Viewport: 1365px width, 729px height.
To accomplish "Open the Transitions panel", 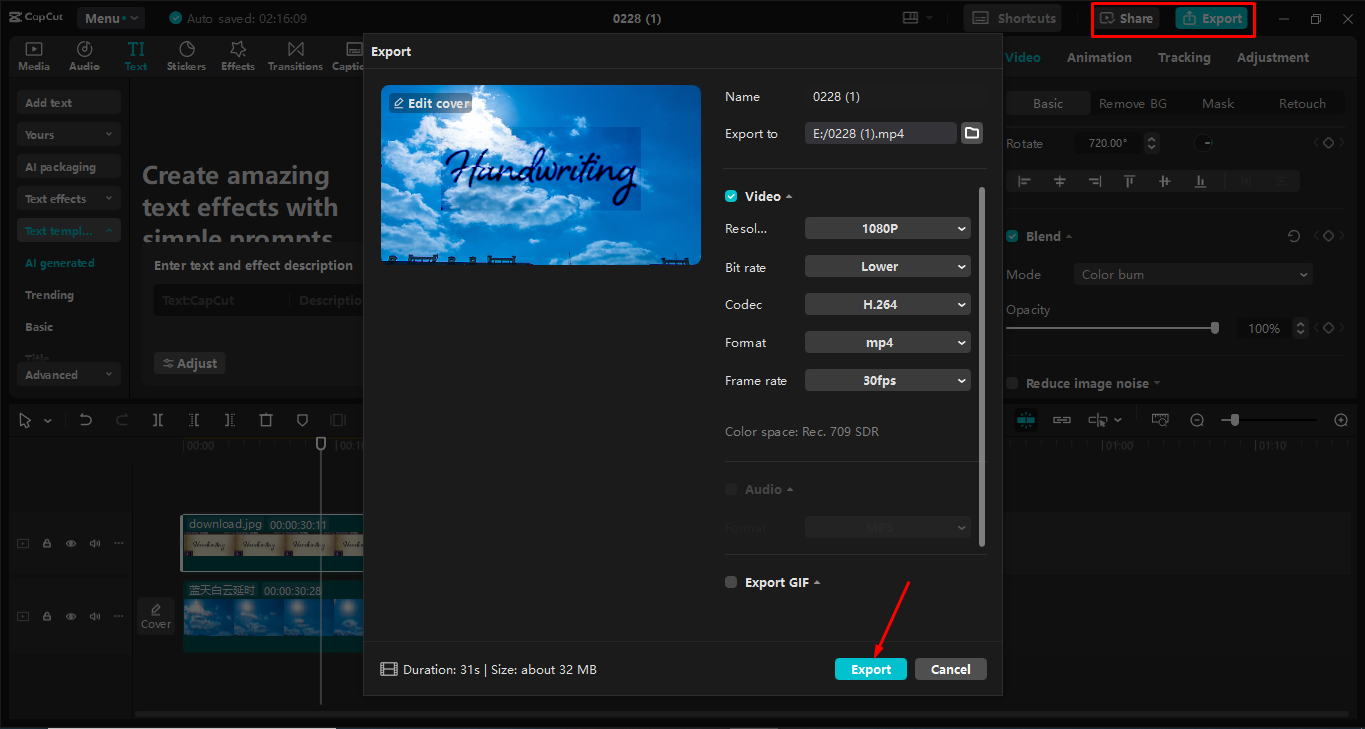I will pos(295,56).
